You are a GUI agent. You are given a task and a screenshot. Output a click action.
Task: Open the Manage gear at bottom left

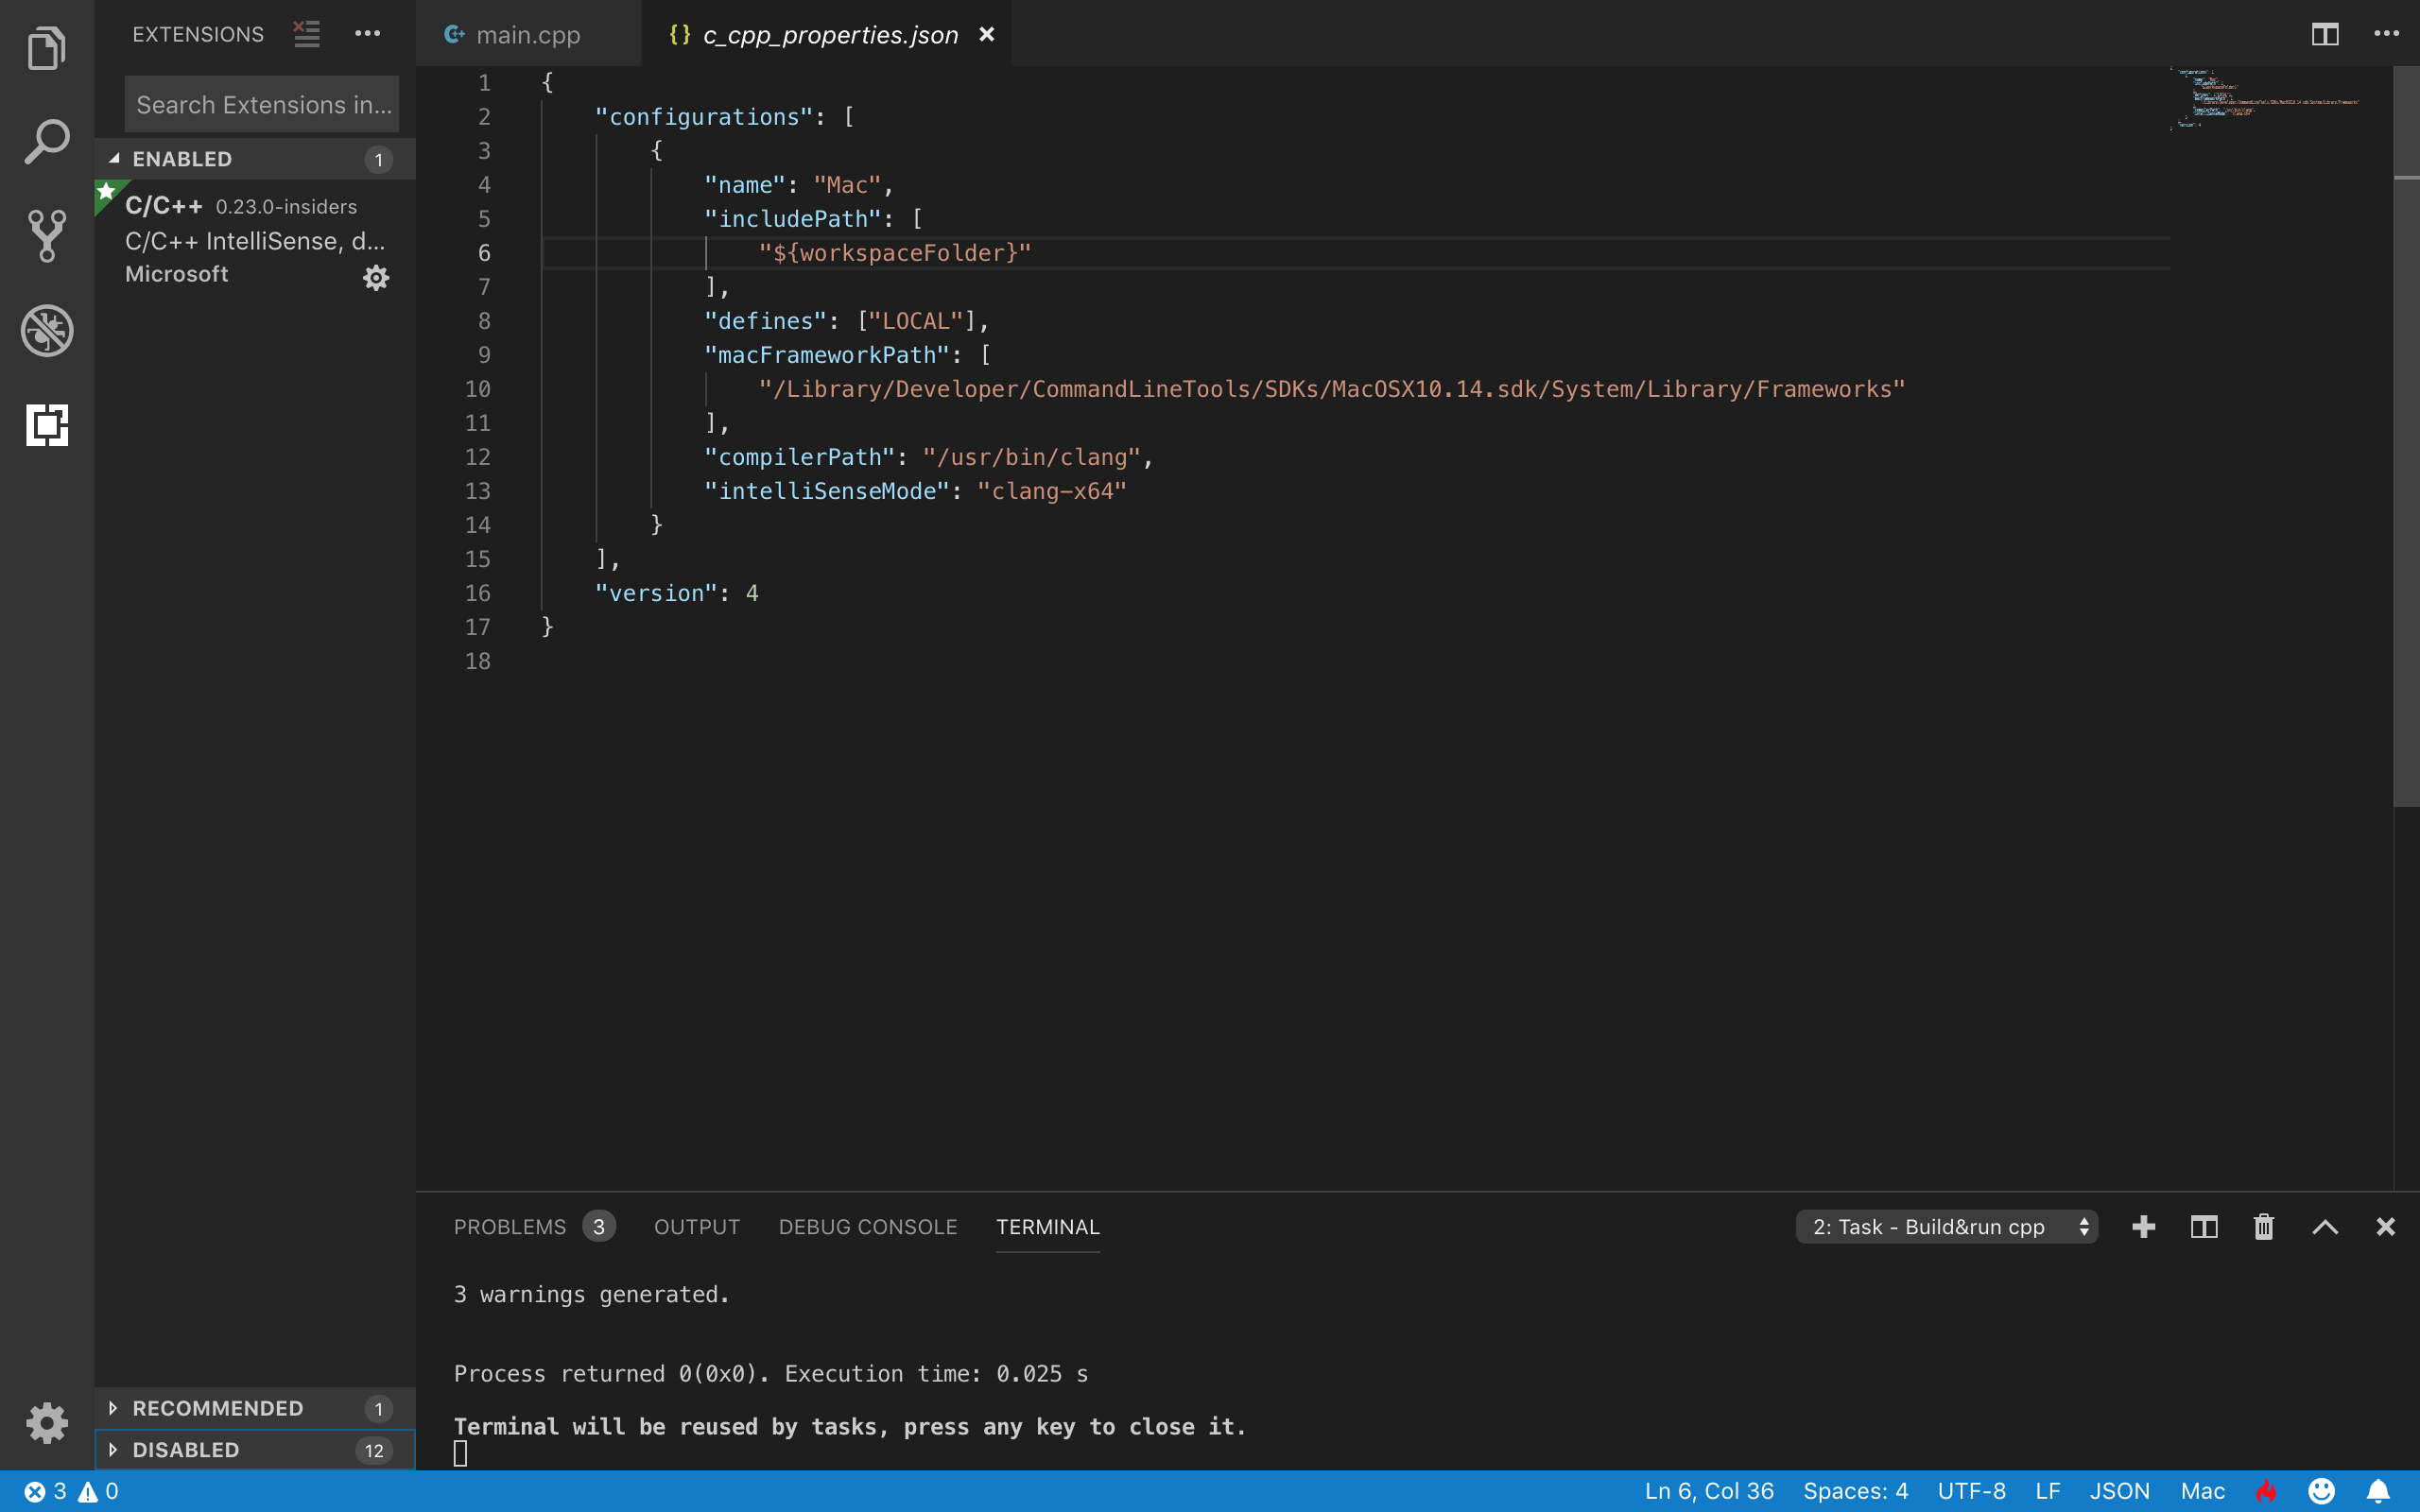[46, 1422]
